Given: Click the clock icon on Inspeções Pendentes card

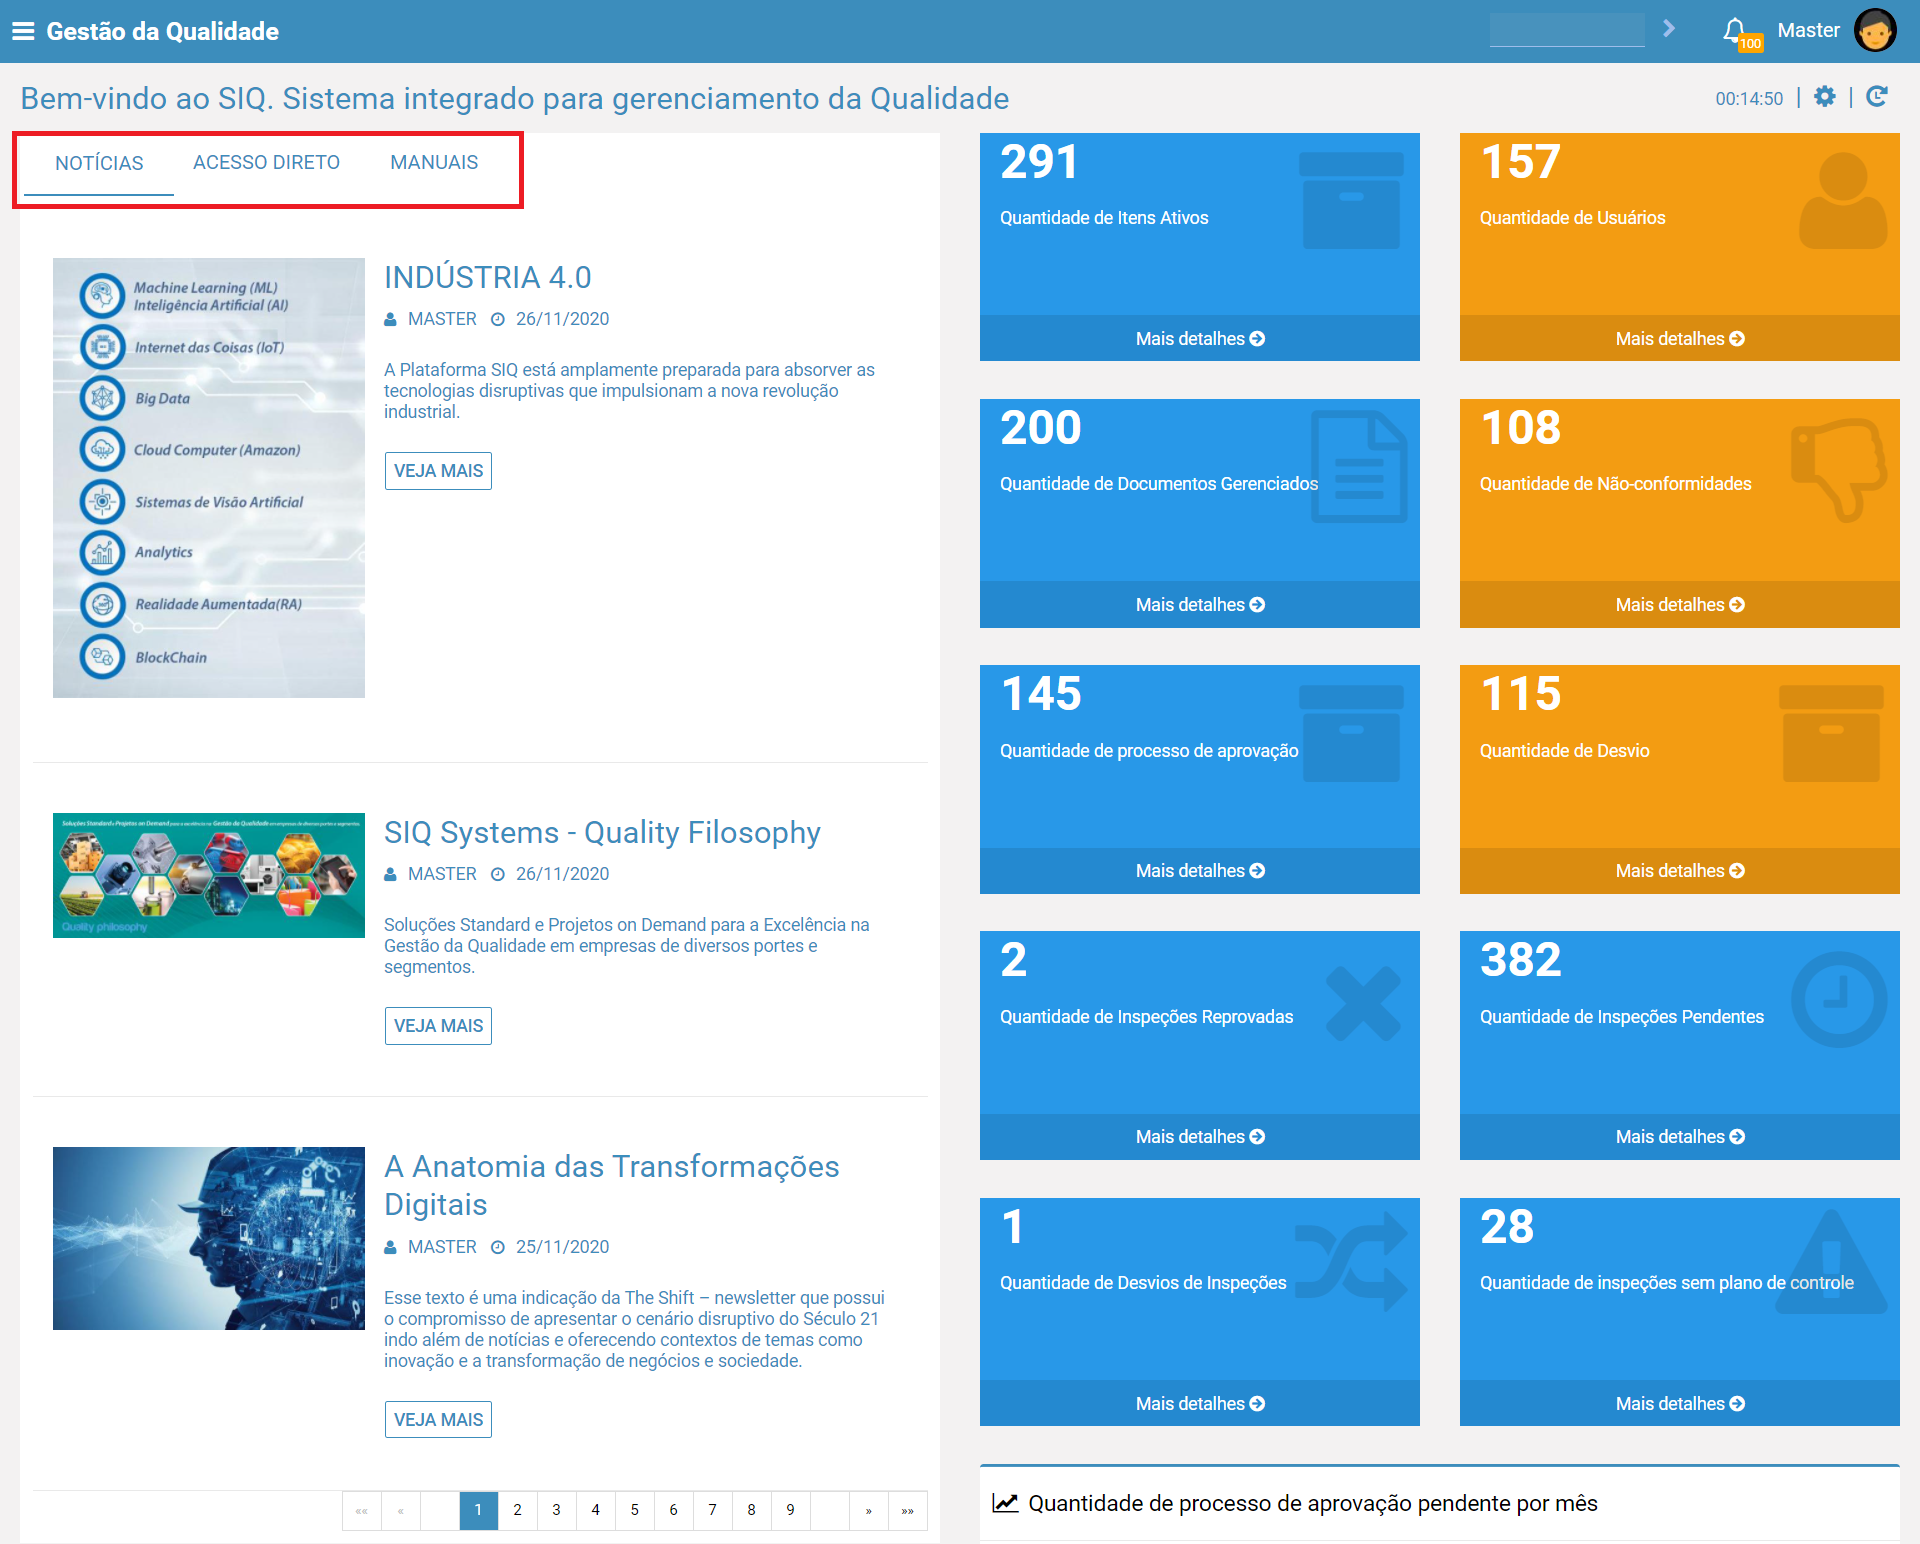Looking at the screenshot, I should (x=1838, y=1000).
